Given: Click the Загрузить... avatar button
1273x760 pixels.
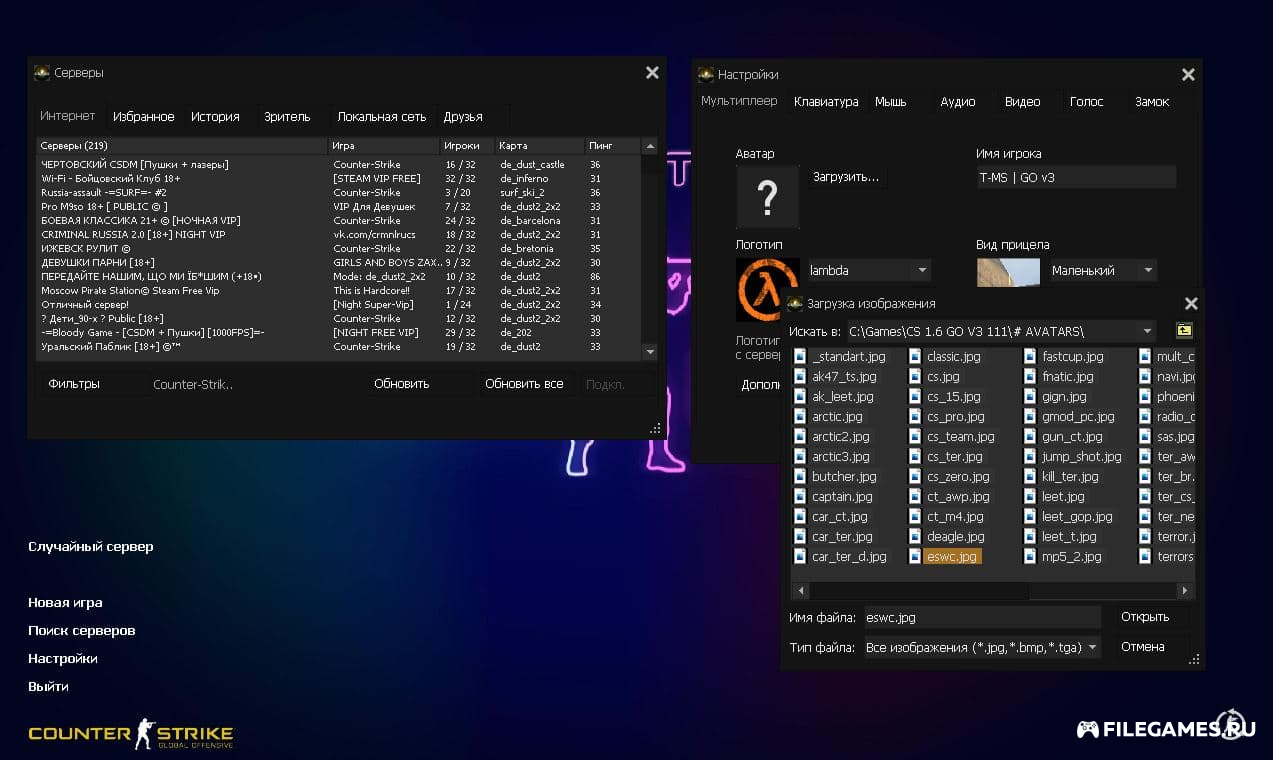Looking at the screenshot, I should point(846,177).
